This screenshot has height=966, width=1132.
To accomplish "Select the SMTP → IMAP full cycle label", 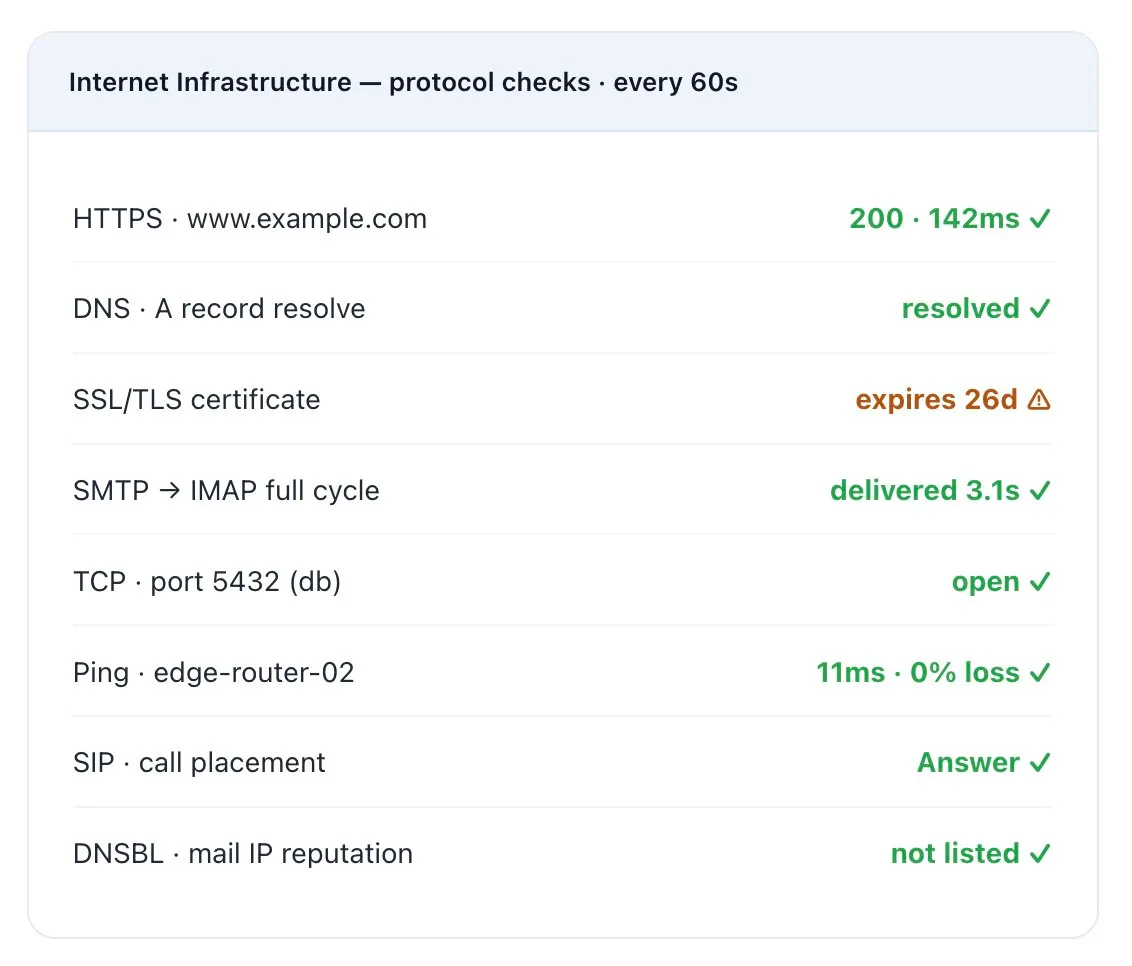I will coord(226,491).
